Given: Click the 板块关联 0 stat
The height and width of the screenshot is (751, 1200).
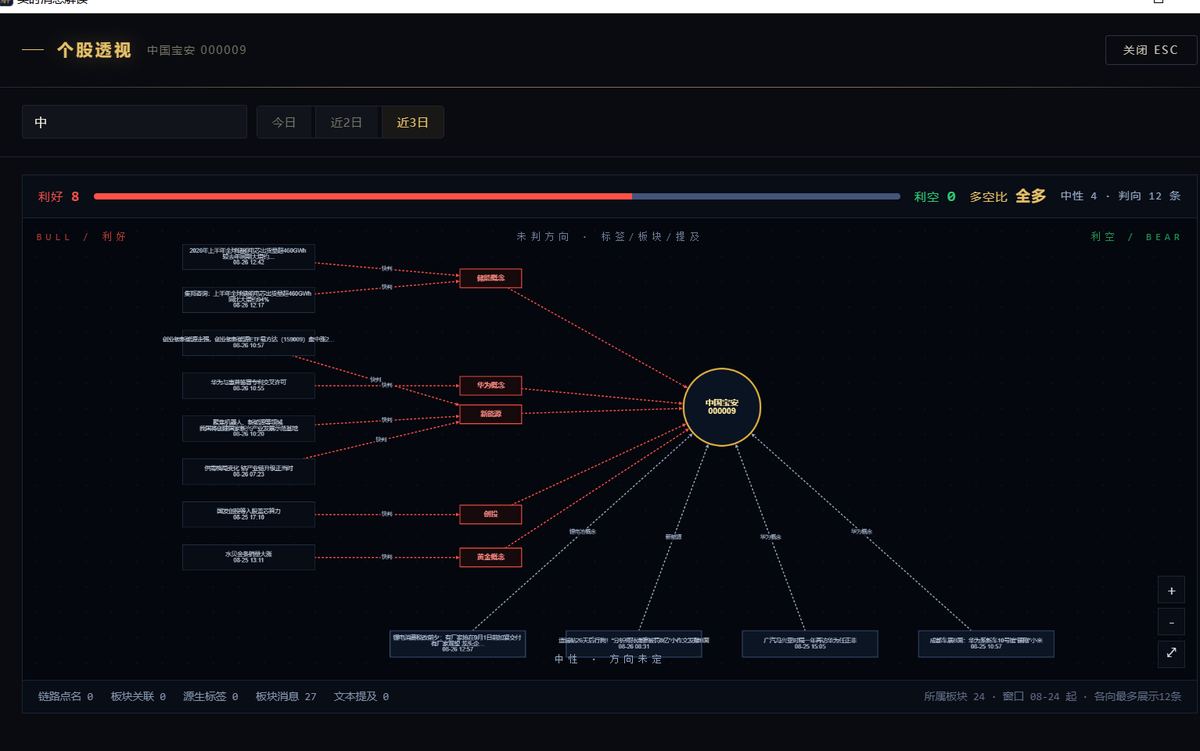Looking at the screenshot, I should (138, 696).
